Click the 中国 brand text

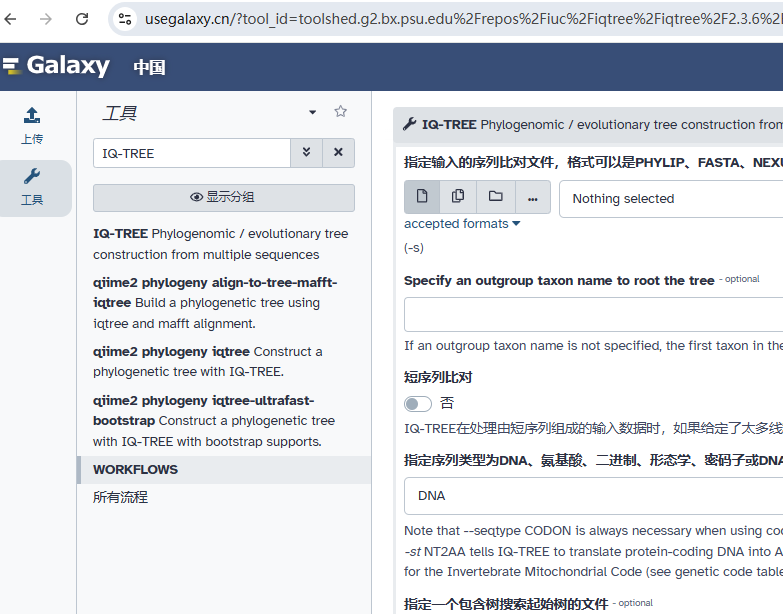pos(149,67)
